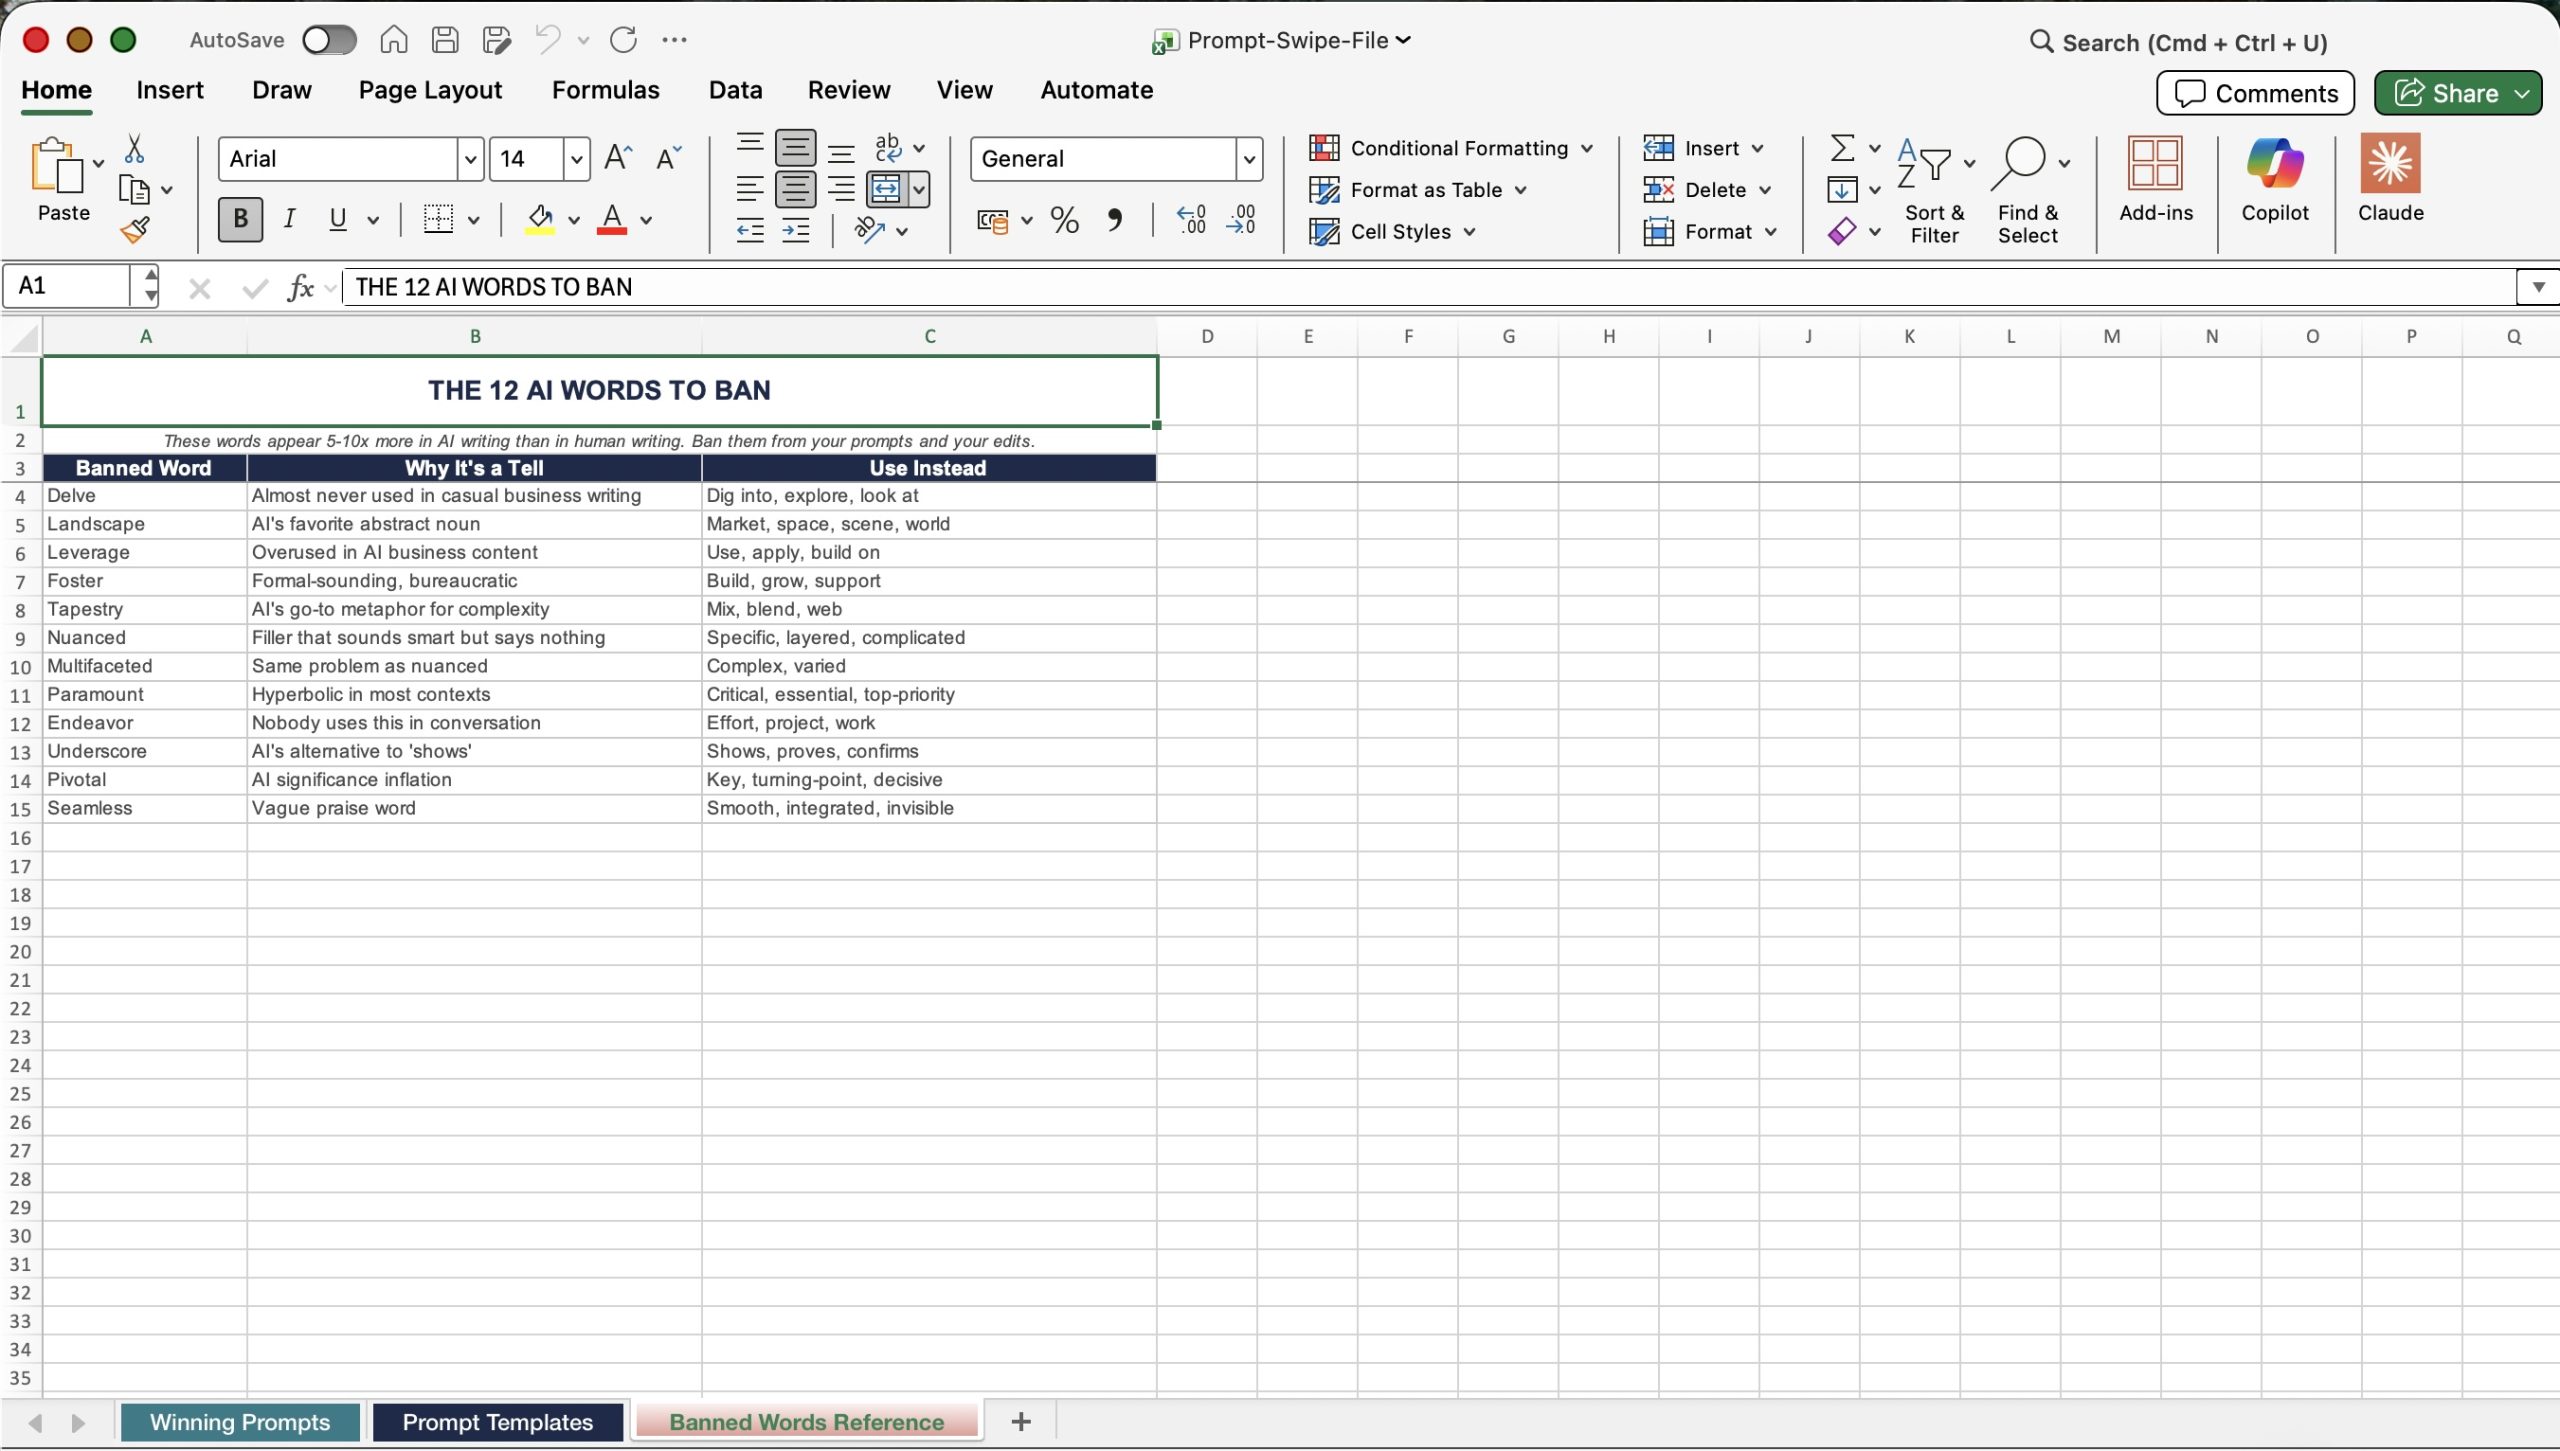
Task: Click the Increase Font Size icon
Action: (x=618, y=158)
